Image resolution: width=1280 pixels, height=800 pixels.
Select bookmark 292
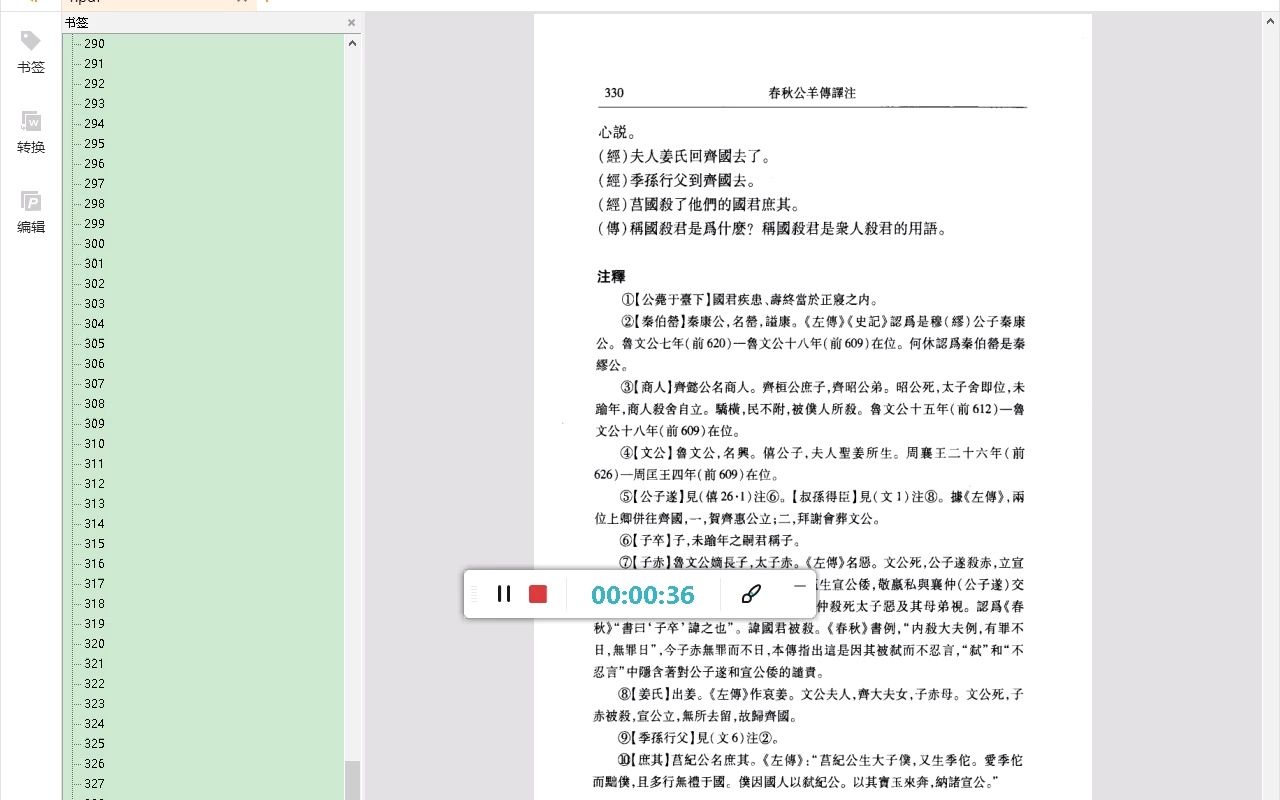coord(94,84)
